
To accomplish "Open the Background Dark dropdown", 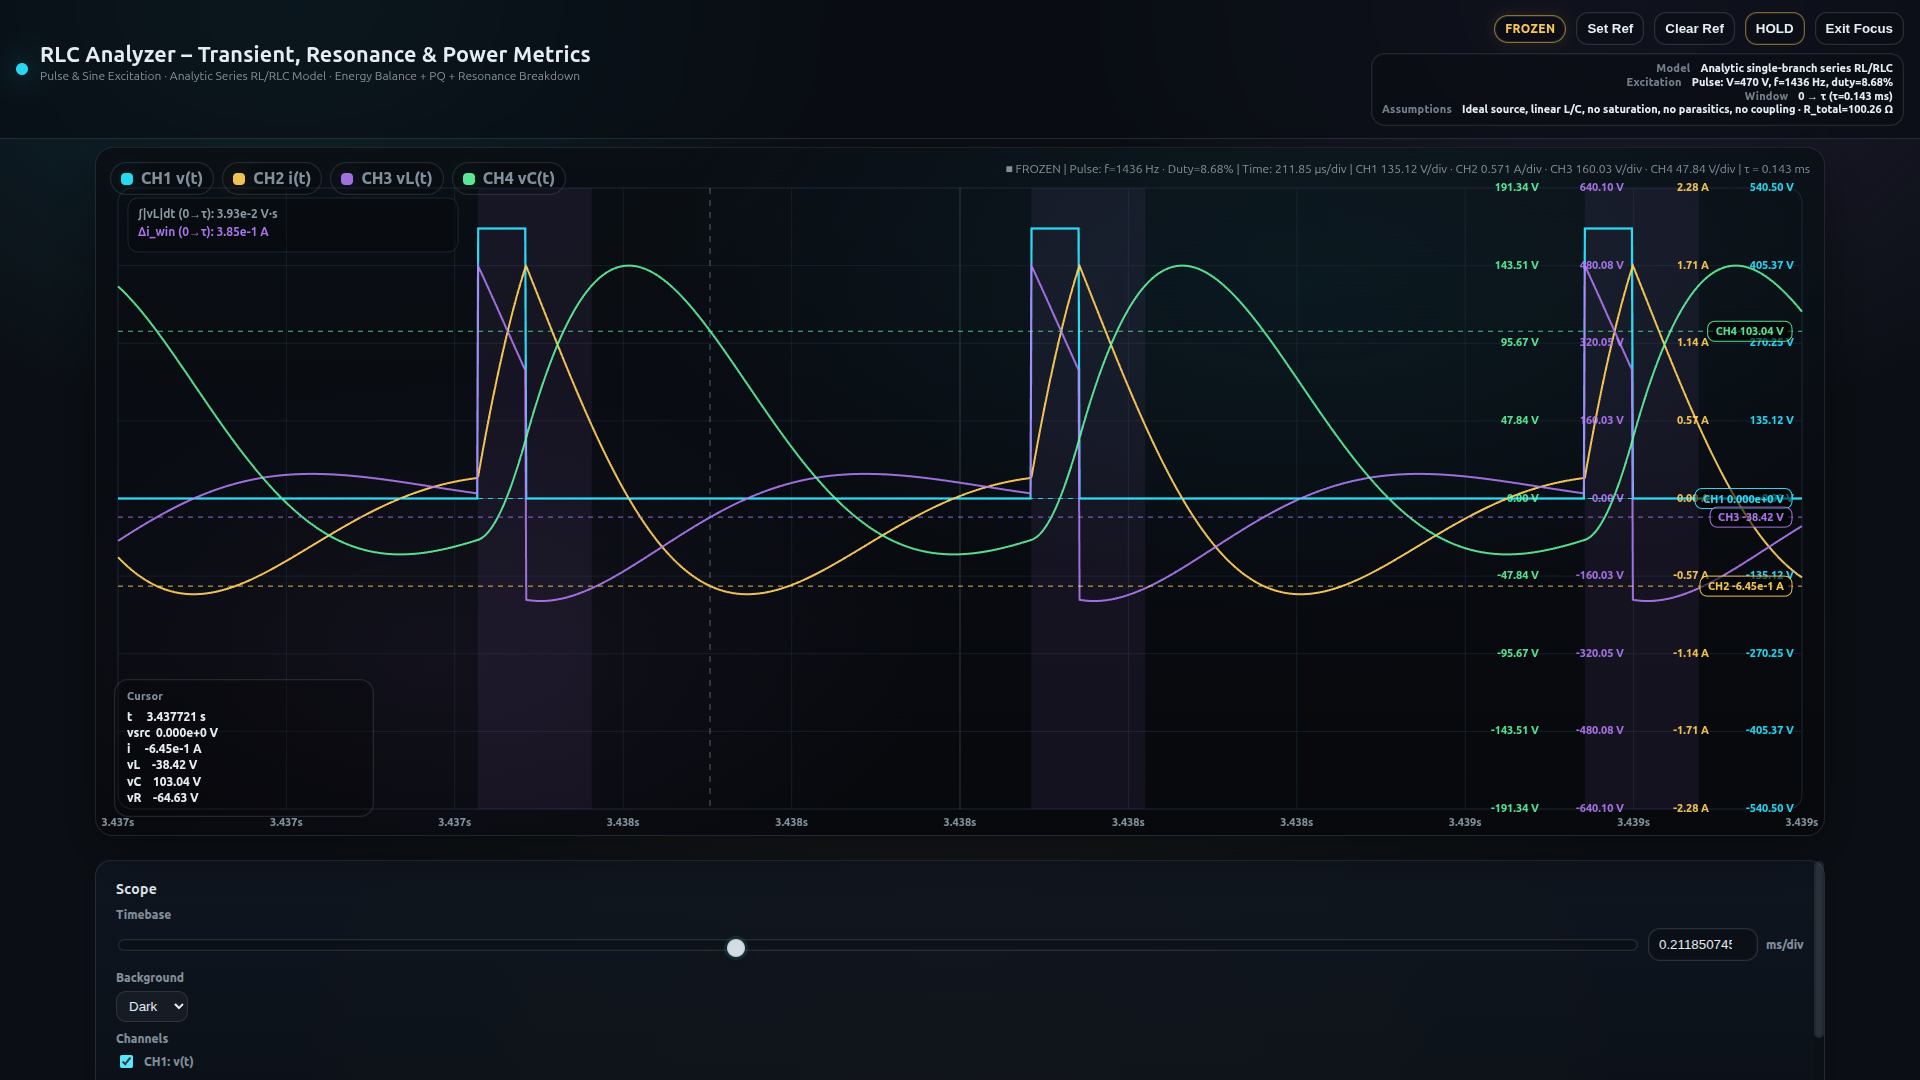I will [x=152, y=1006].
